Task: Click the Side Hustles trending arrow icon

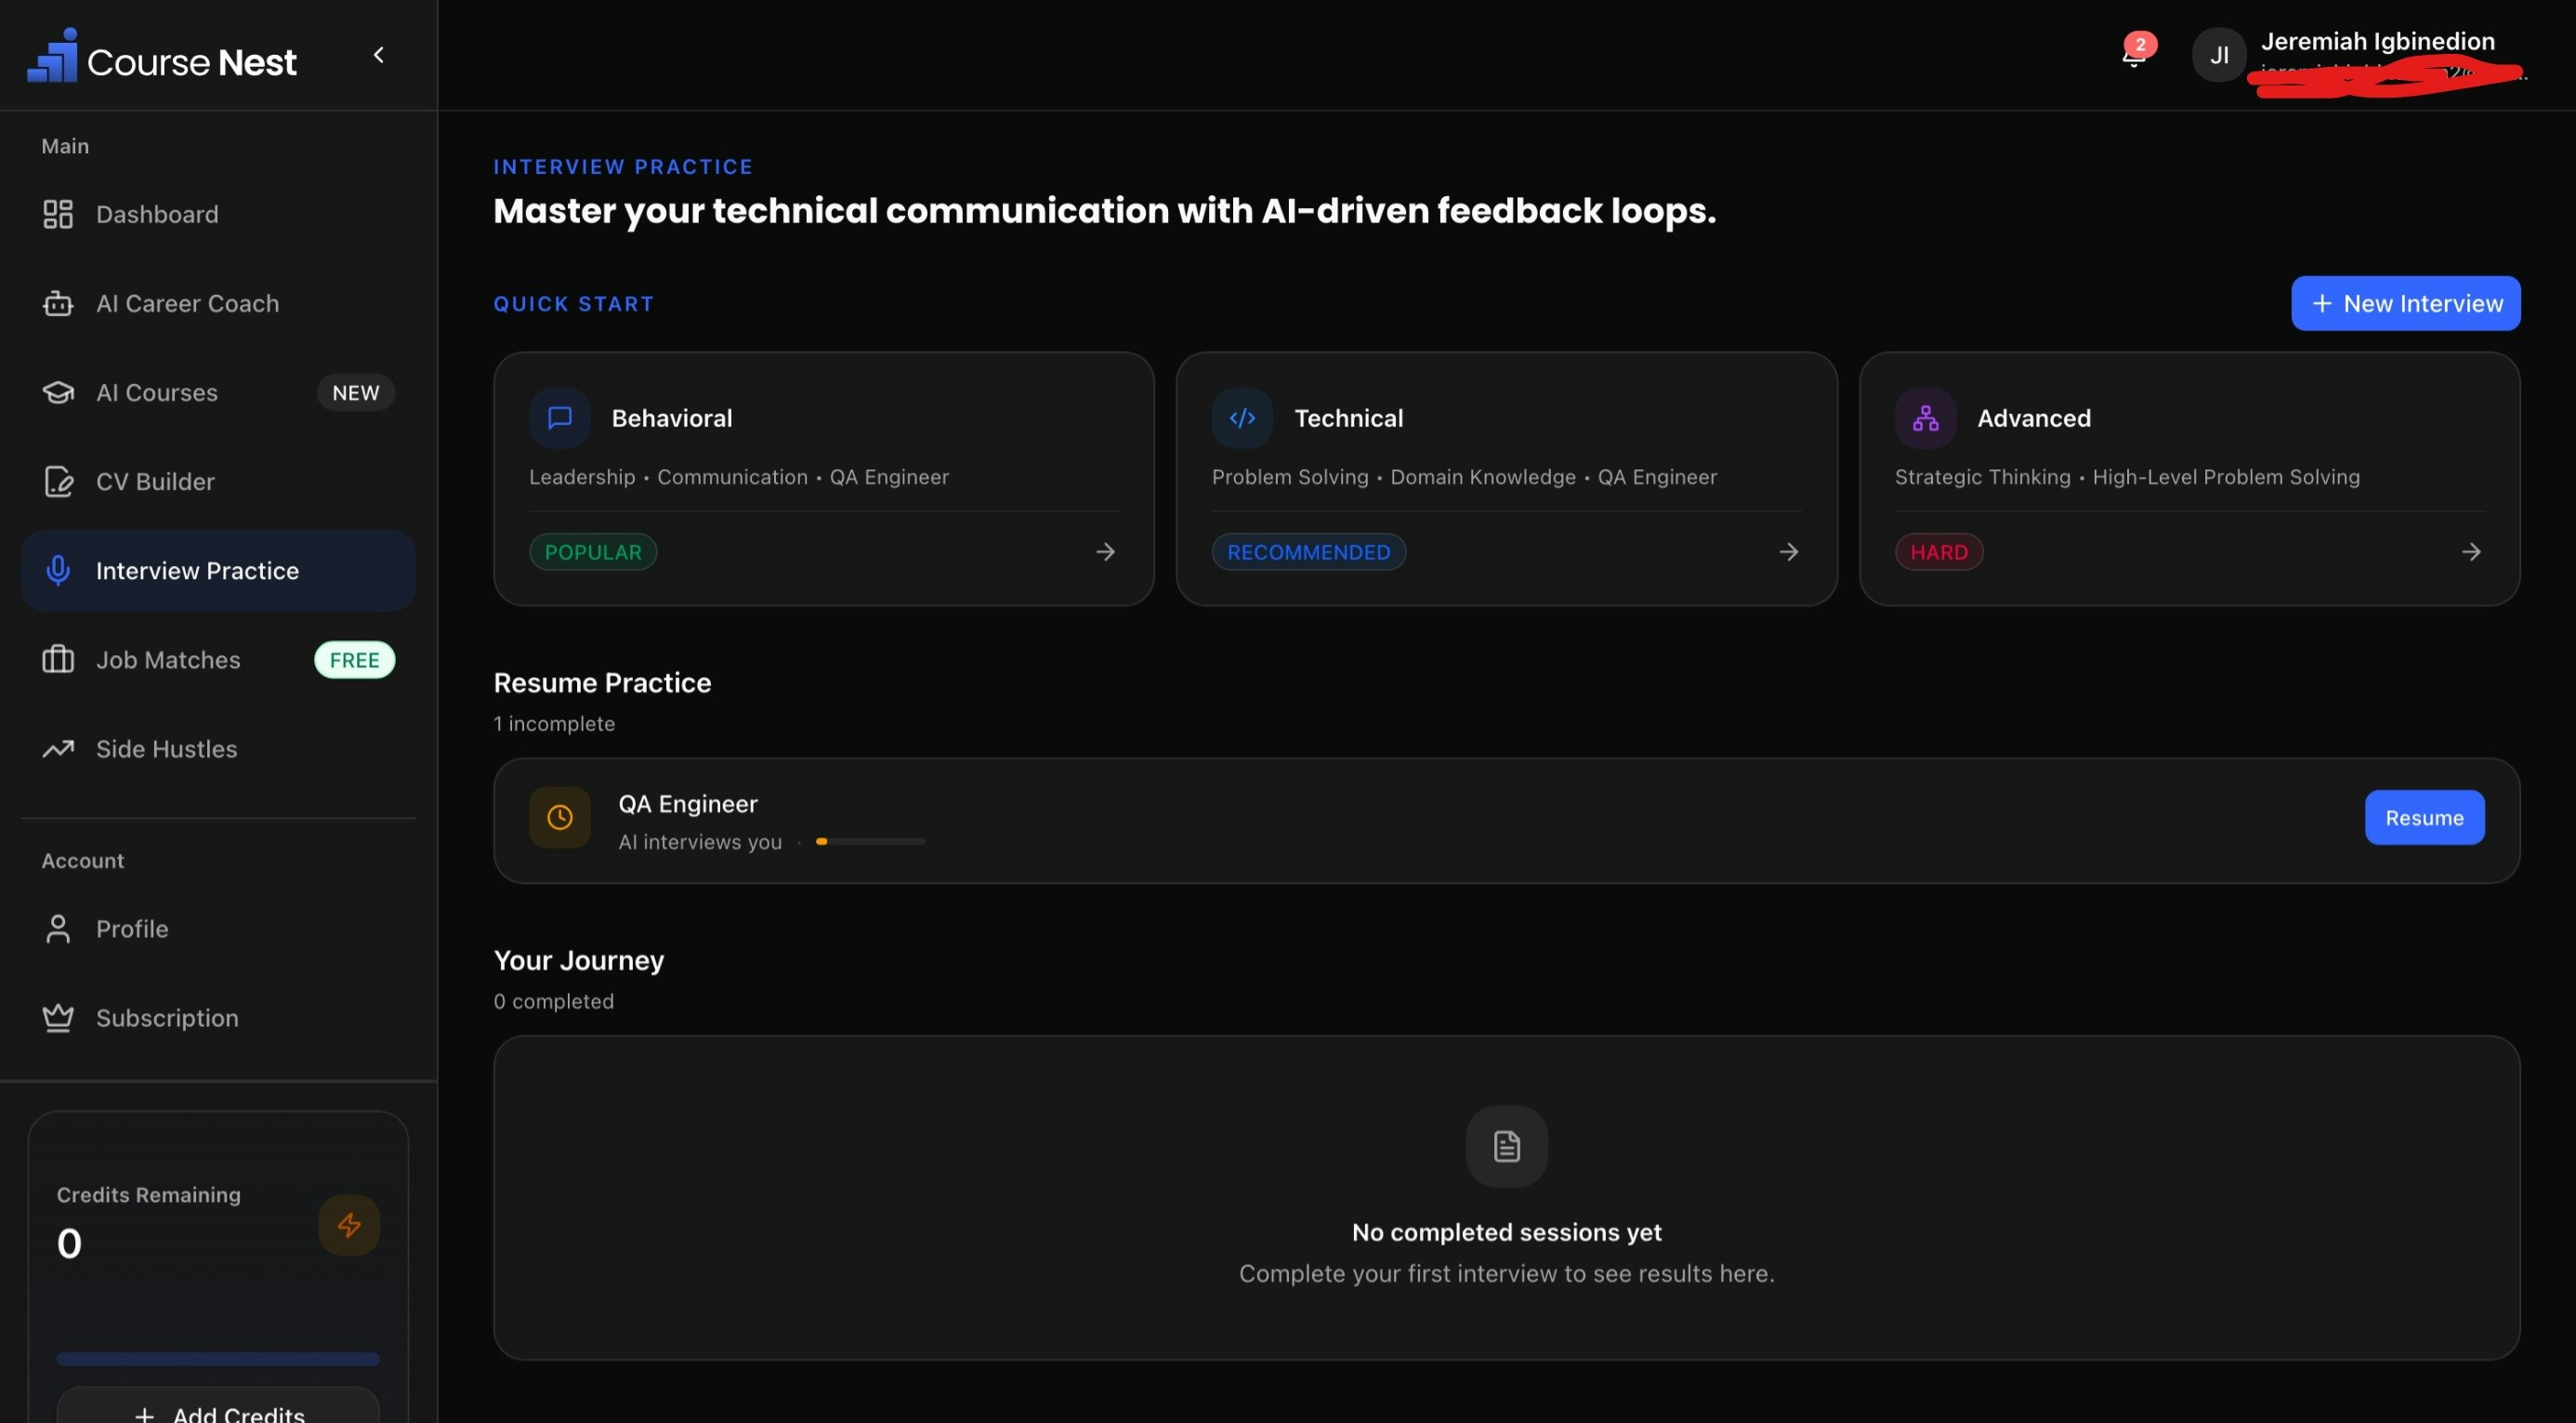Action: tap(58, 748)
